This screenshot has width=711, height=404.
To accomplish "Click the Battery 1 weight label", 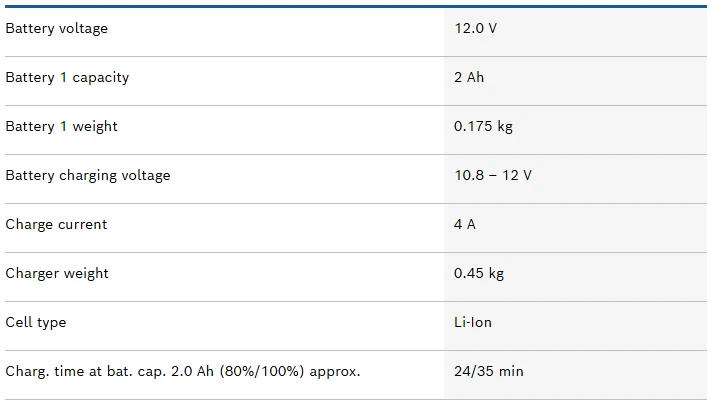I will click(61, 127).
